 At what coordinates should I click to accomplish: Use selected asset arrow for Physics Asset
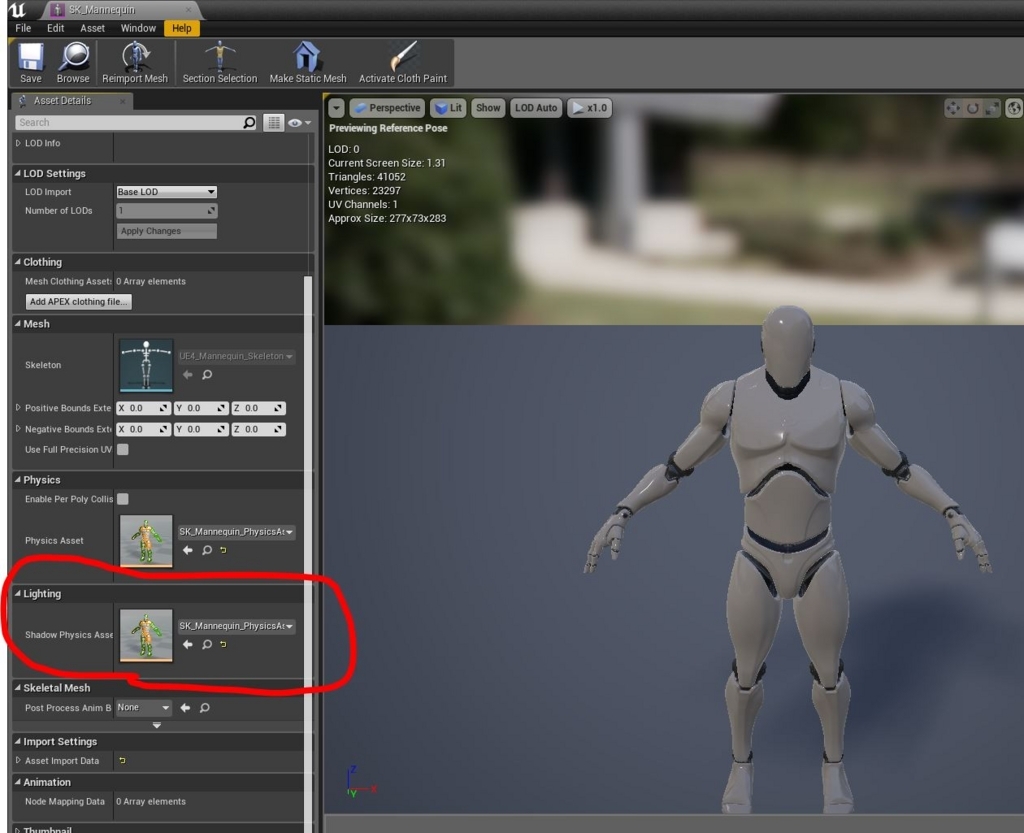click(x=187, y=550)
